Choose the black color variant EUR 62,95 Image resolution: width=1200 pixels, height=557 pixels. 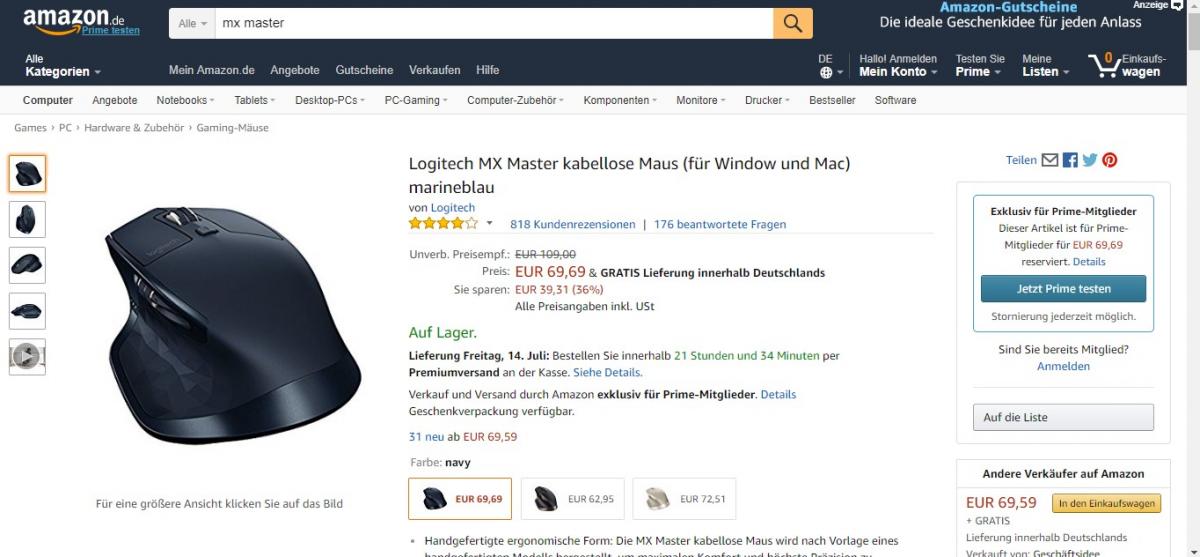(x=572, y=499)
